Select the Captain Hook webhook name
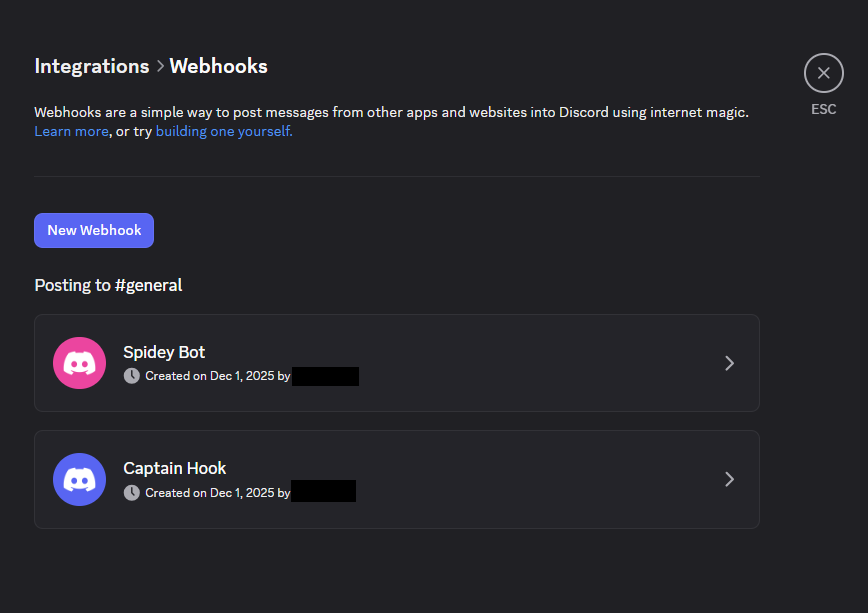868x613 pixels. pyautogui.click(x=174, y=468)
